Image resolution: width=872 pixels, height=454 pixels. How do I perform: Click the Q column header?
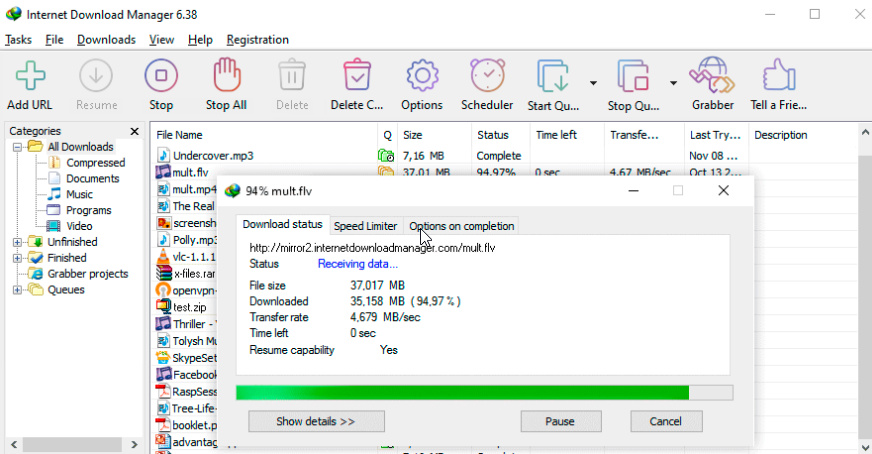(388, 135)
